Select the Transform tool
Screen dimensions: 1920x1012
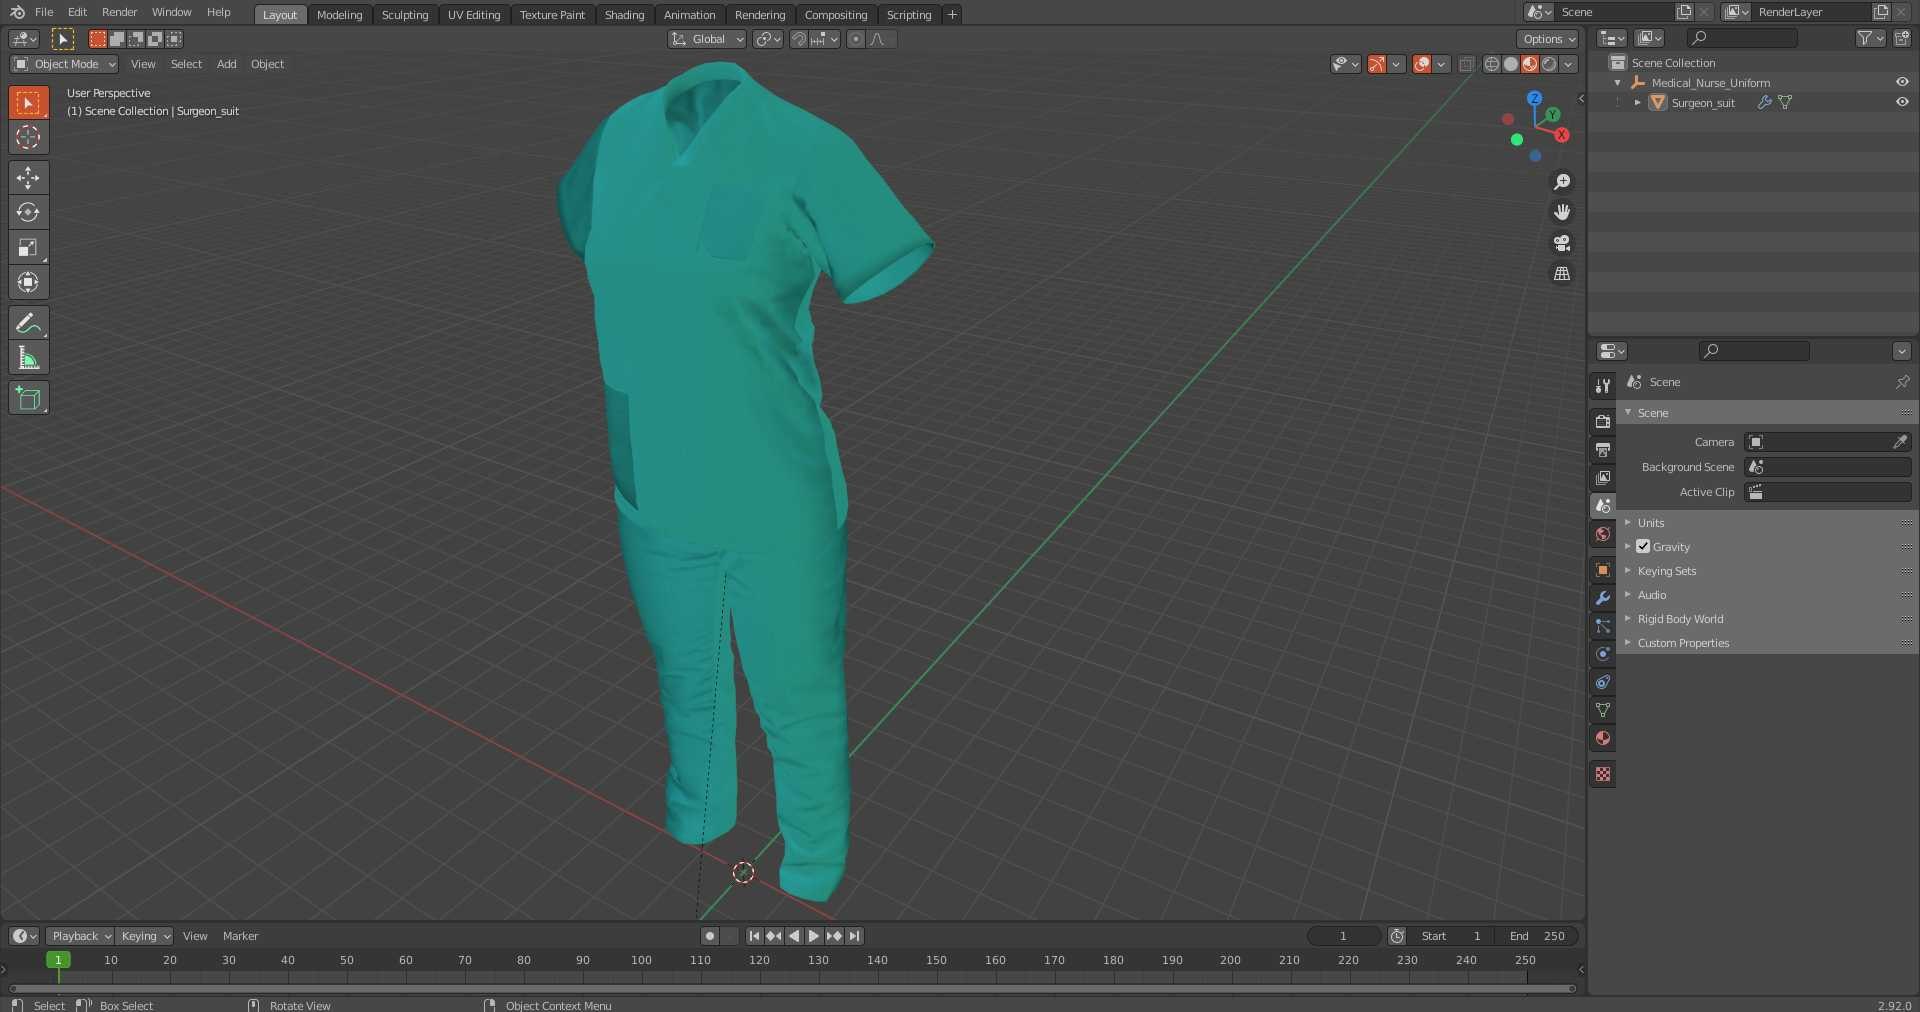point(28,282)
